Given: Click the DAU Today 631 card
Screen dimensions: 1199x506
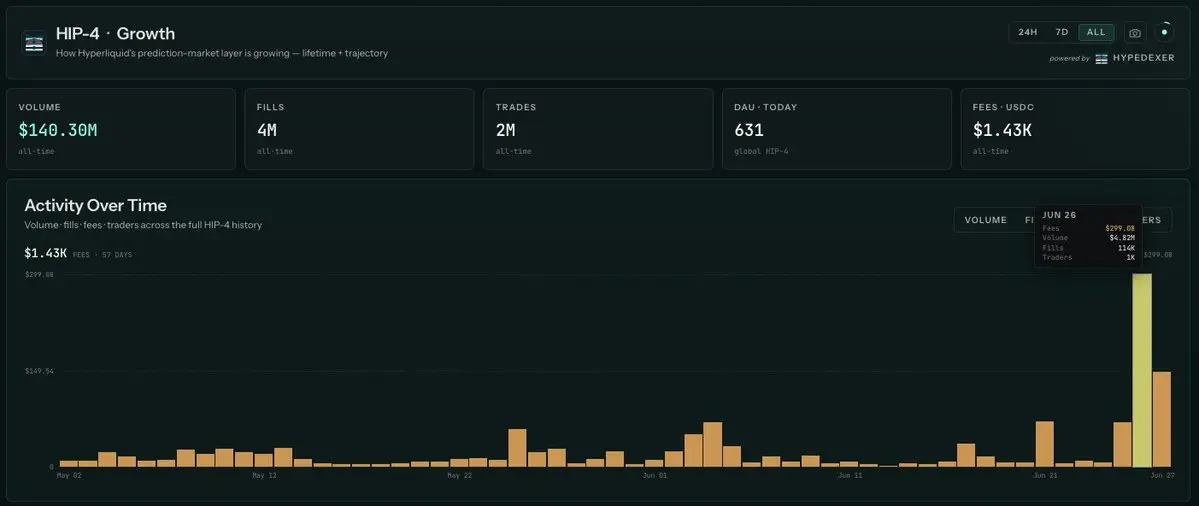Looking at the screenshot, I should point(837,128).
